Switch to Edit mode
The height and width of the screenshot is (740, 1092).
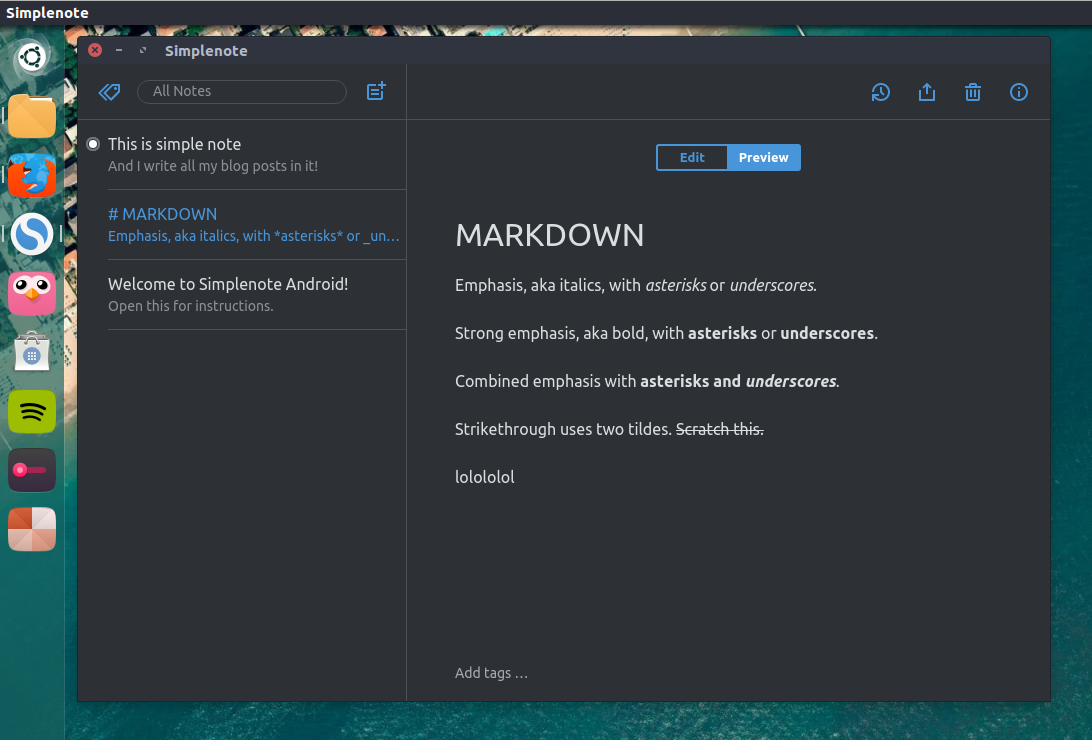click(x=692, y=157)
